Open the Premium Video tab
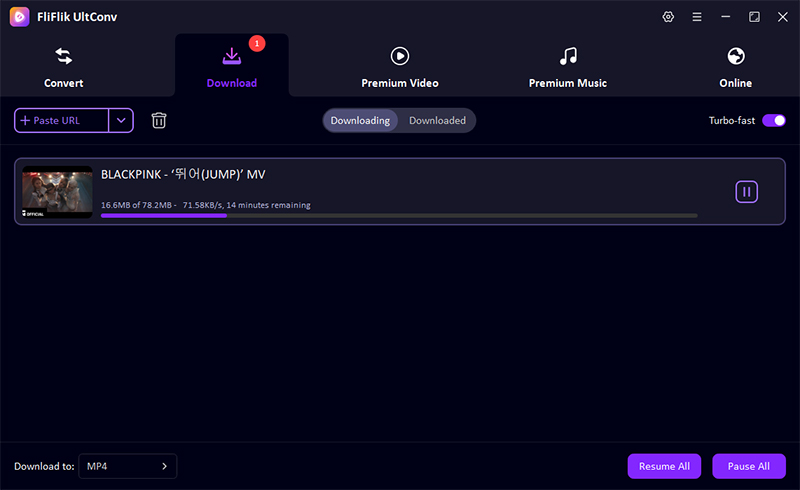Screen dimensions: 800x490 click(x=399, y=68)
